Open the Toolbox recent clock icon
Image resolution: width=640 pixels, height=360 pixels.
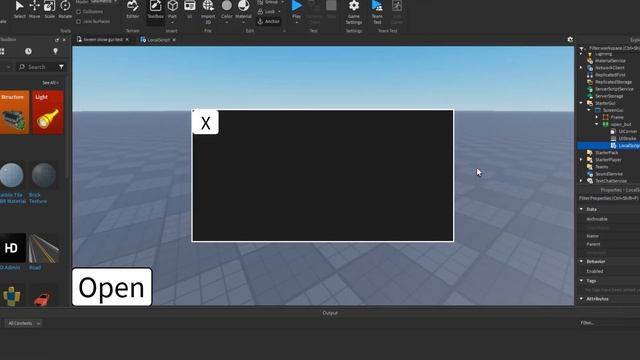[x=28, y=51]
